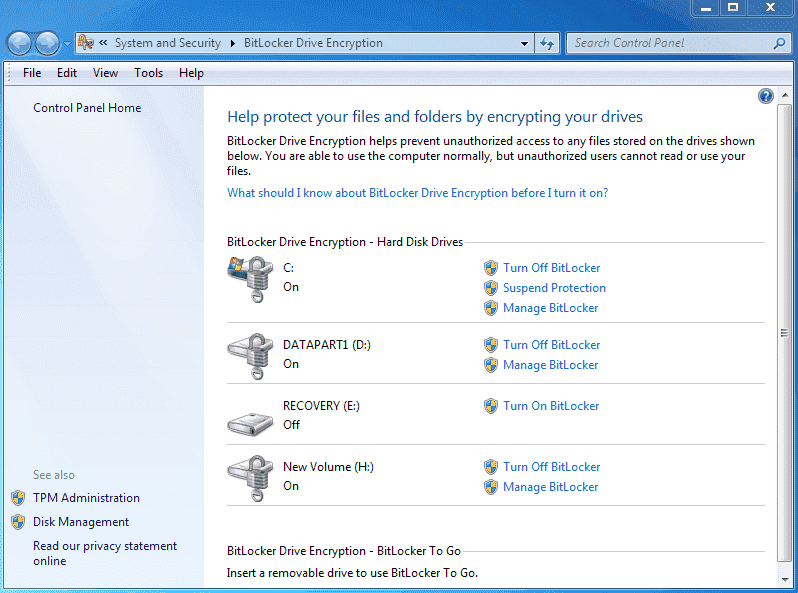798x593 pixels.
Task: Select the New Volume (H:) drive label
Action: click(x=328, y=467)
